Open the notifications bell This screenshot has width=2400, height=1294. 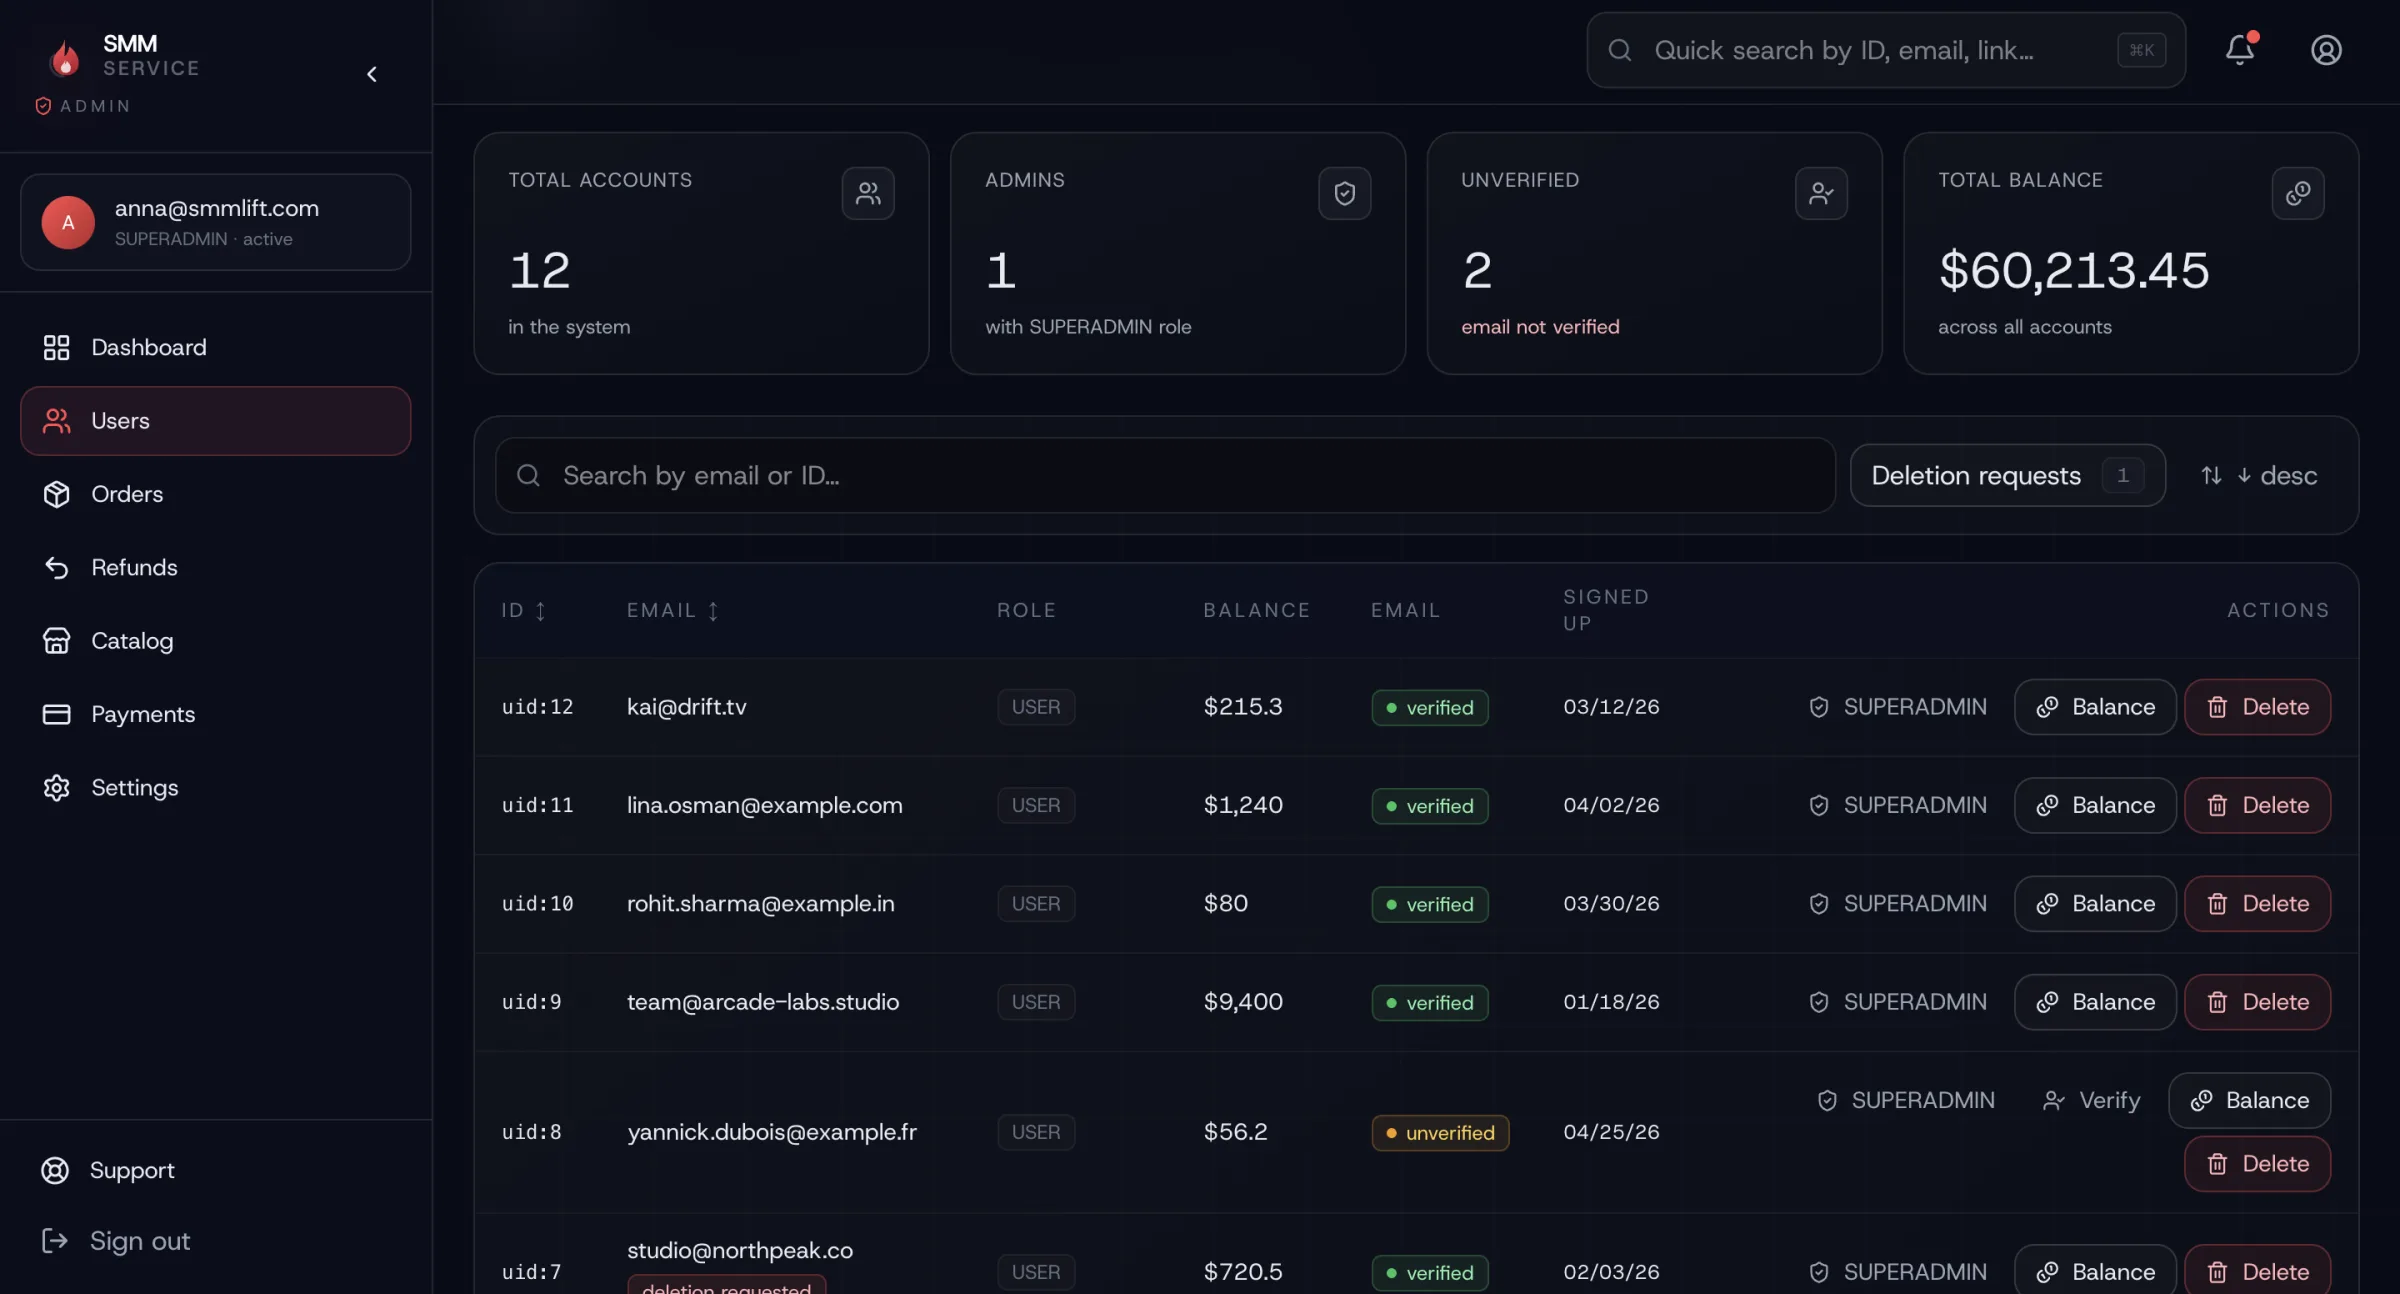pos(2239,50)
